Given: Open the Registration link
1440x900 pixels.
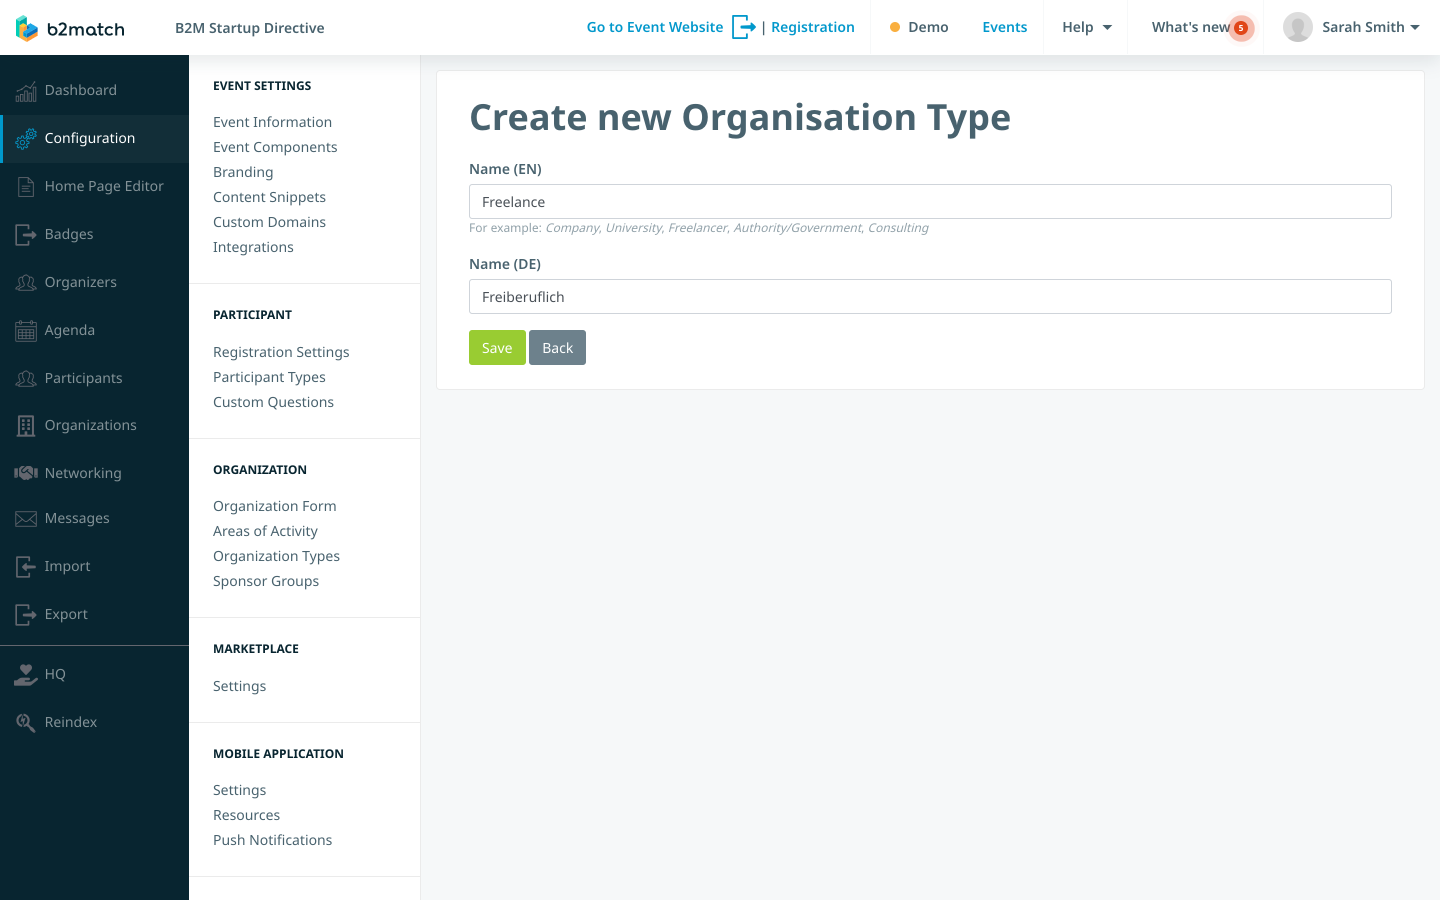Looking at the screenshot, I should click(812, 27).
